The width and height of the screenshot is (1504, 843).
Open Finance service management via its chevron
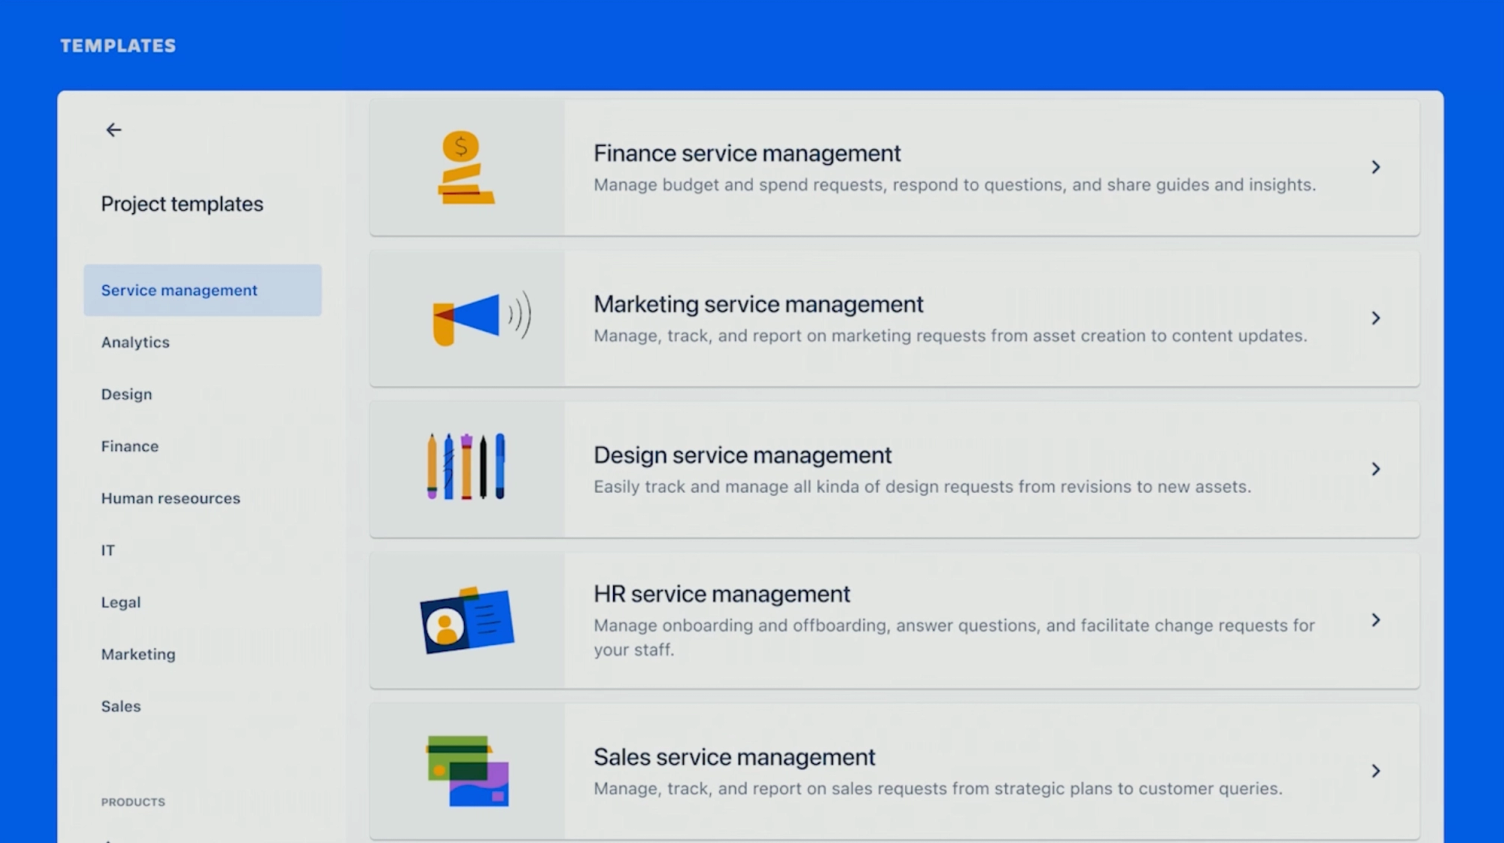1376,167
